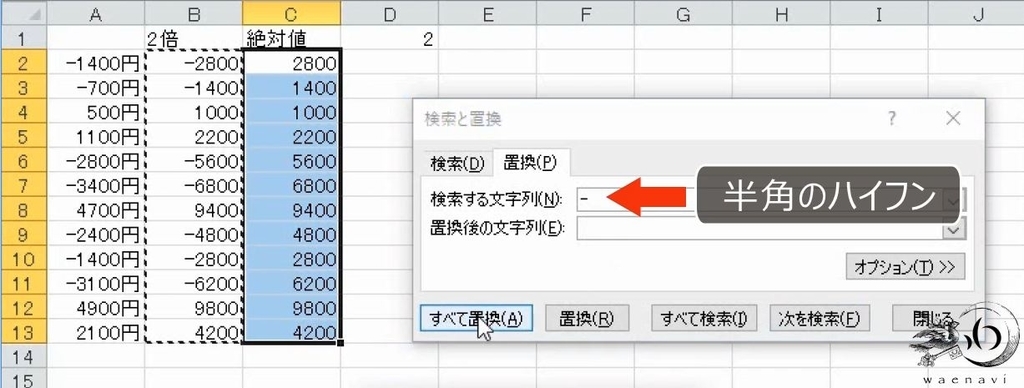Close the 検索と置換 dialog
This screenshot has height=388, width=1024.
pyautogui.click(x=953, y=118)
